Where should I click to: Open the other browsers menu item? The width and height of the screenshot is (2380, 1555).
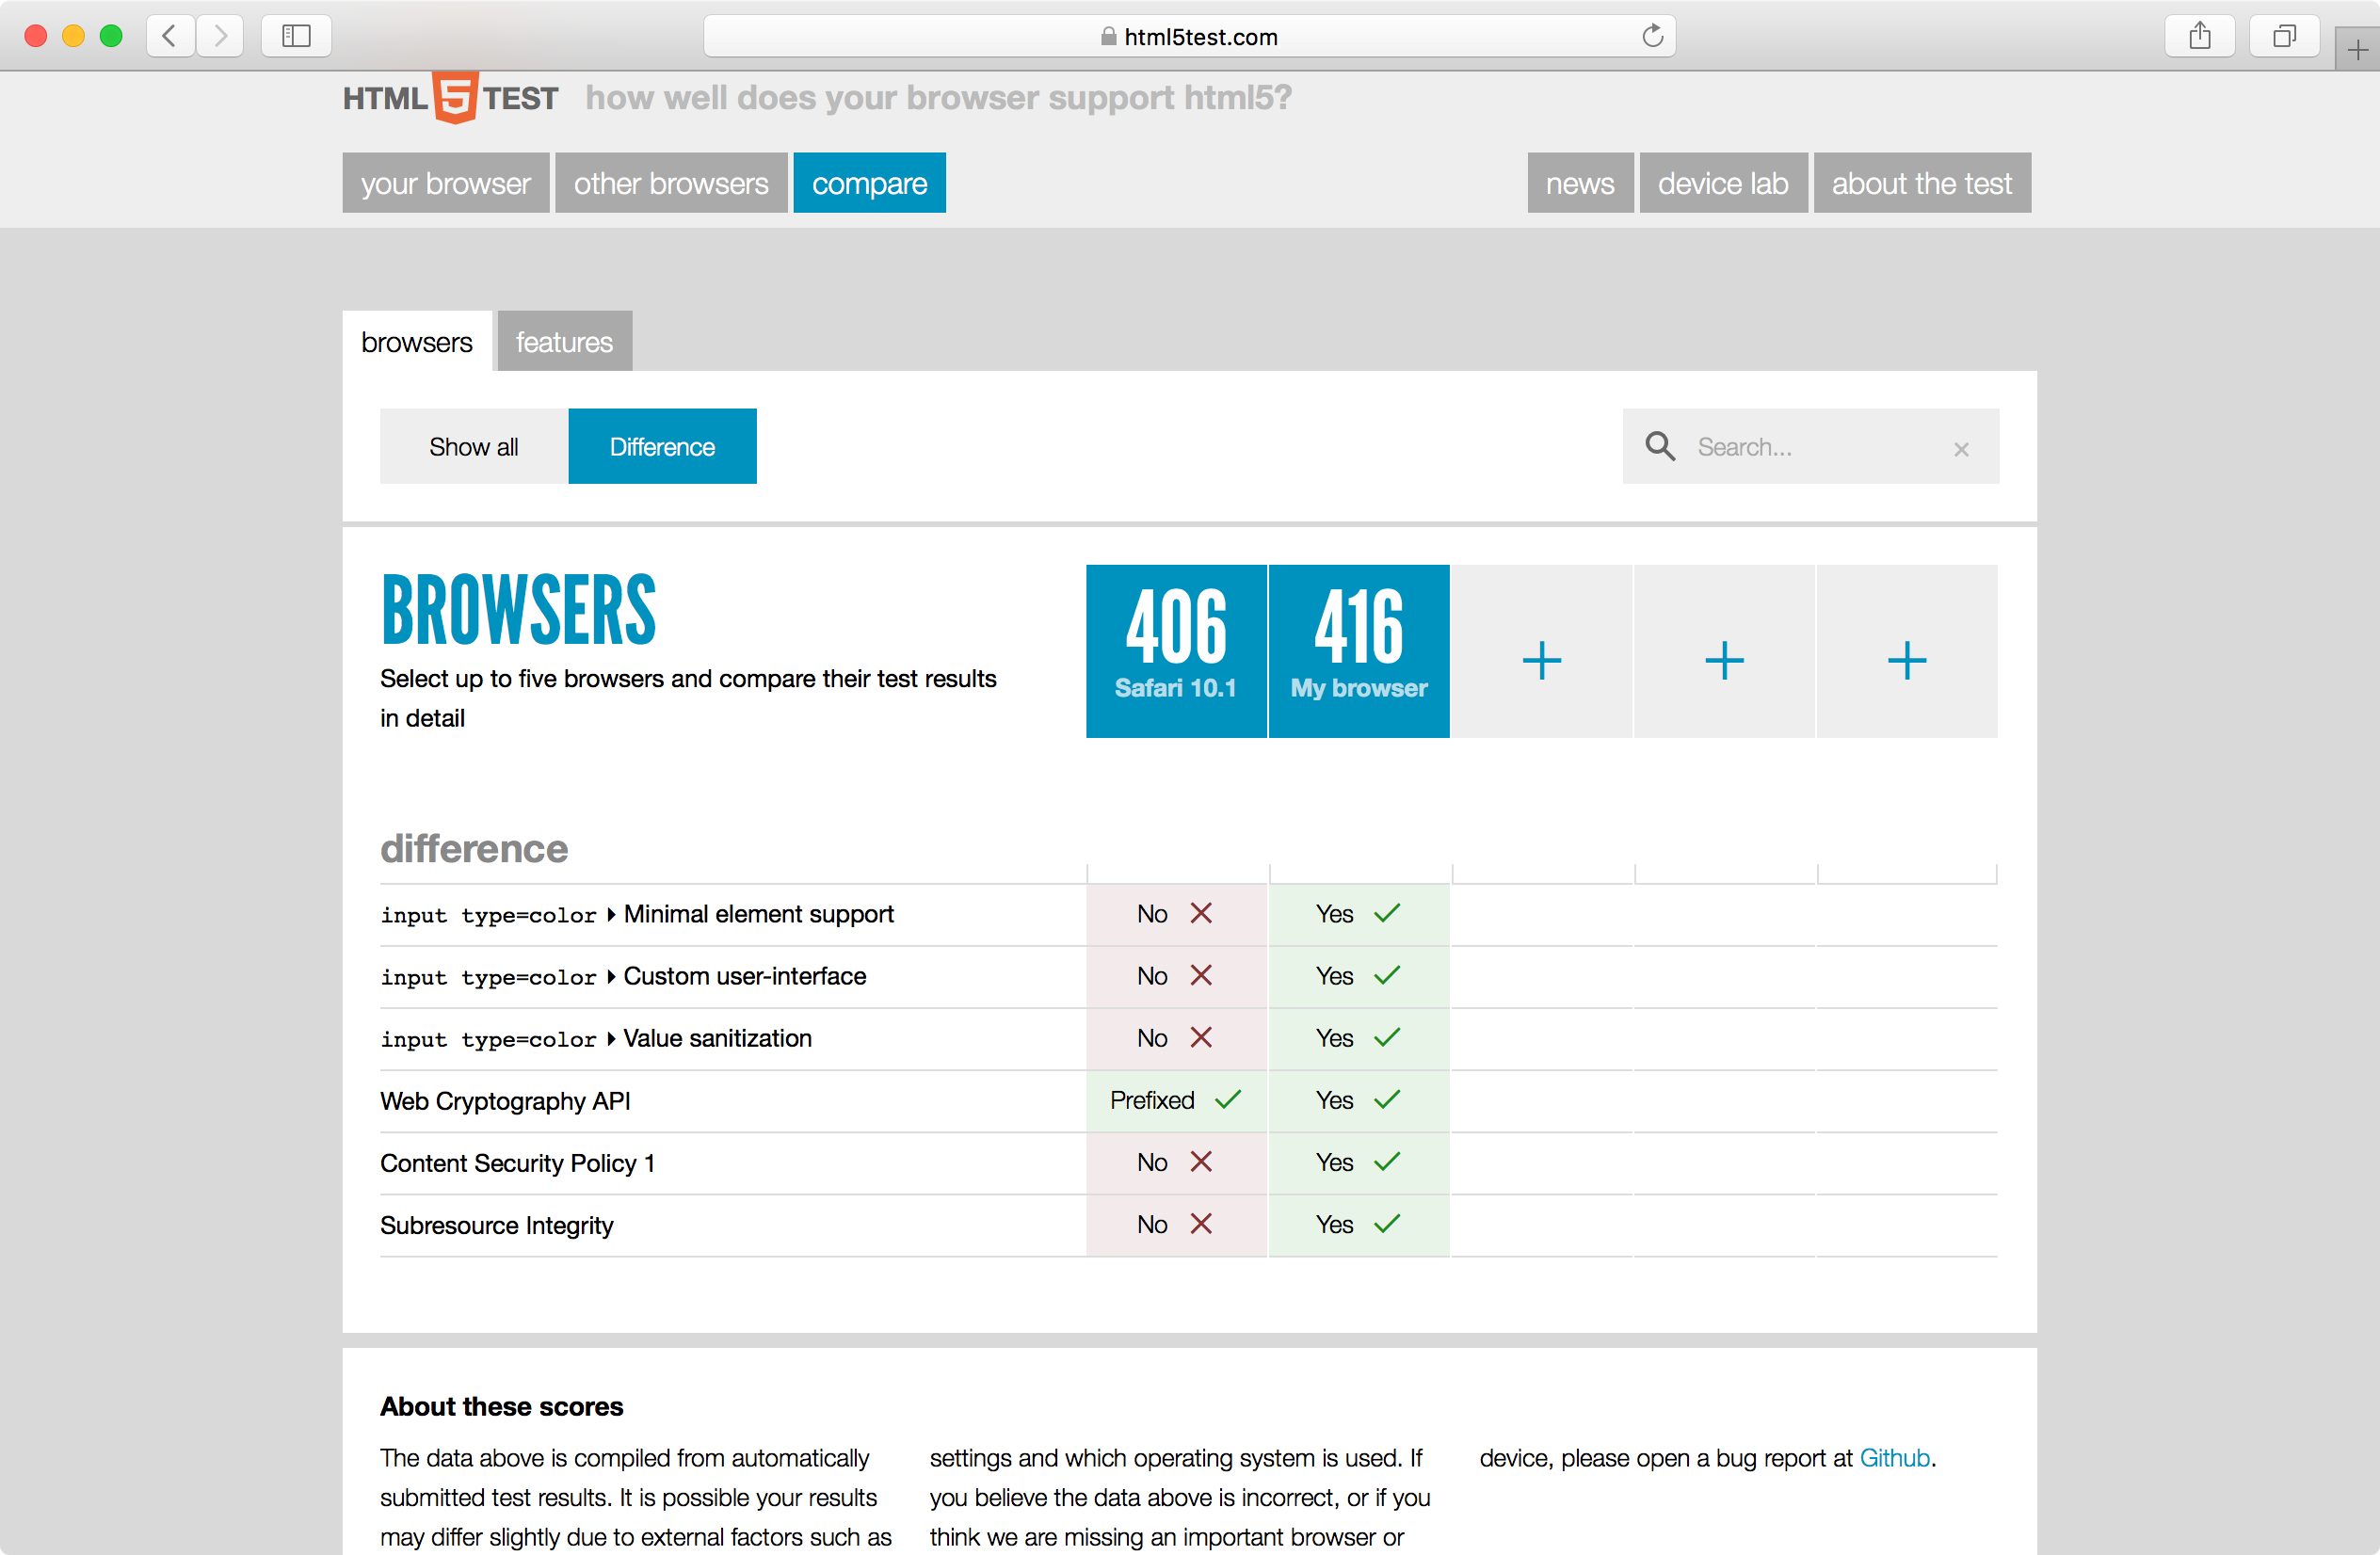pos(670,183)
